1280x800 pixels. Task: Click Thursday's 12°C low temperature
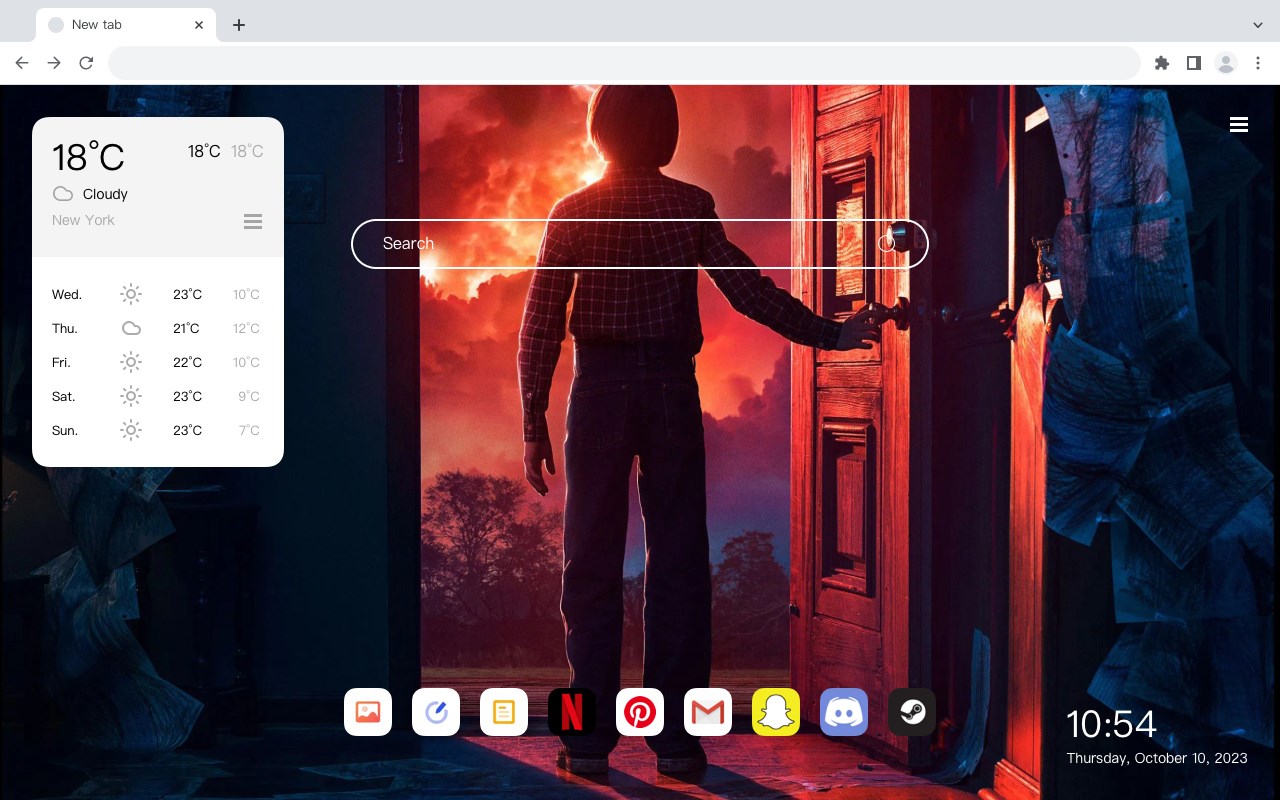(246, 328)
